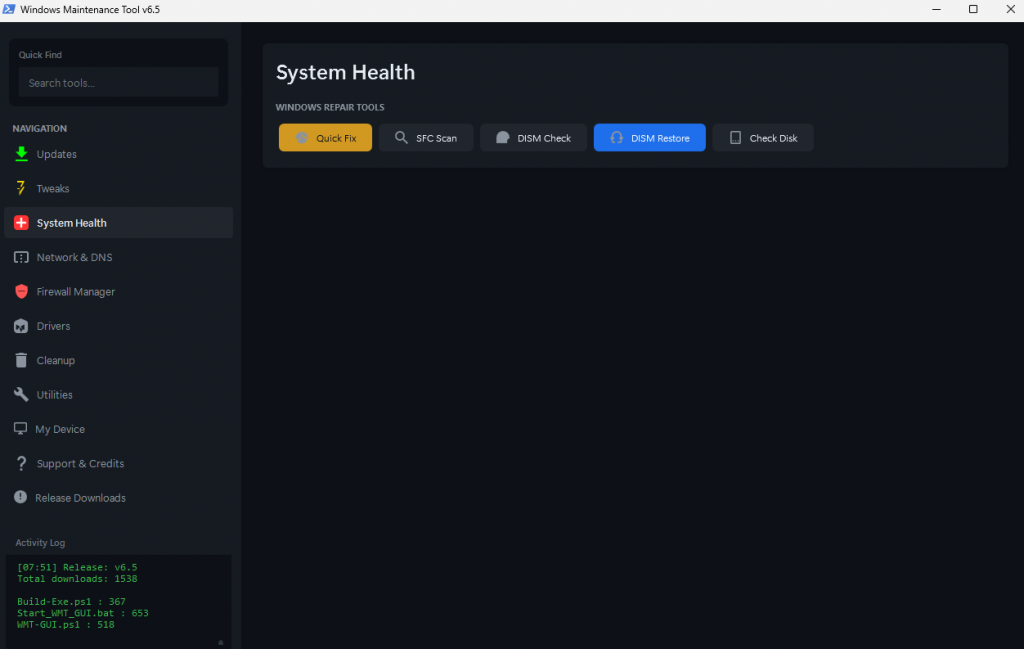Switch to Firewall Manager
The height and width of the screenshot is (649, 1024).
[x=118, y=291]
